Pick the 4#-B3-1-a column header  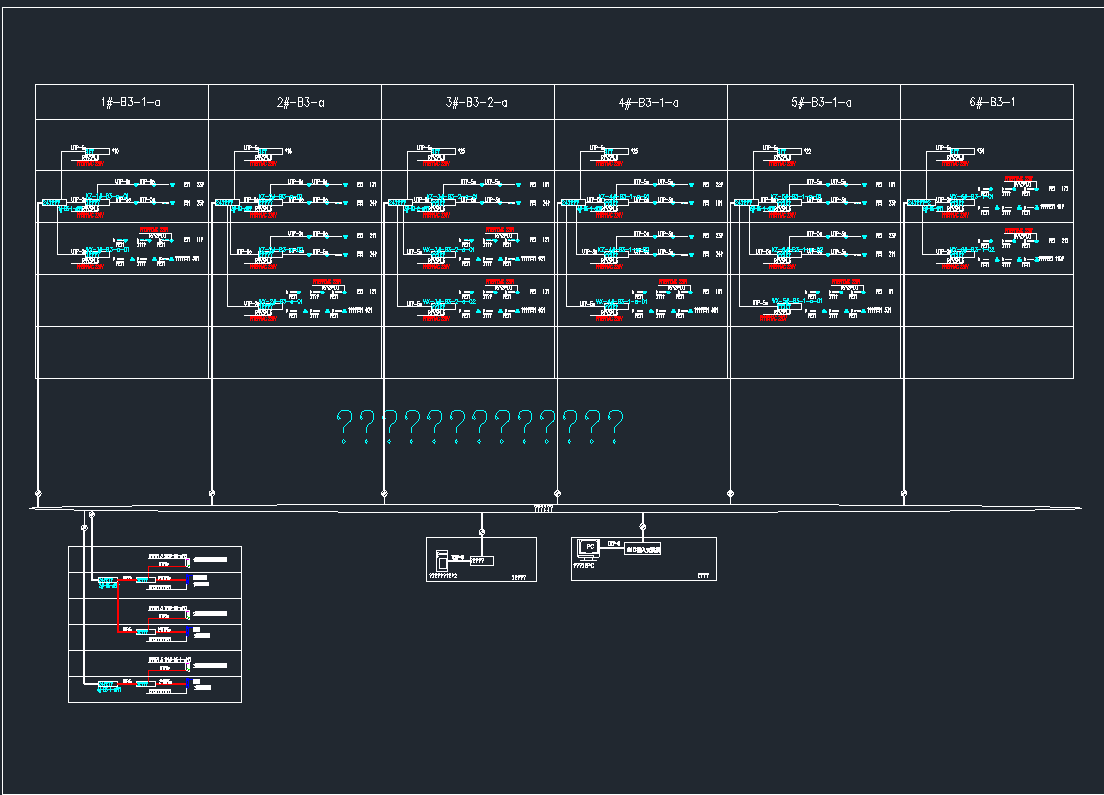[648, 103]
